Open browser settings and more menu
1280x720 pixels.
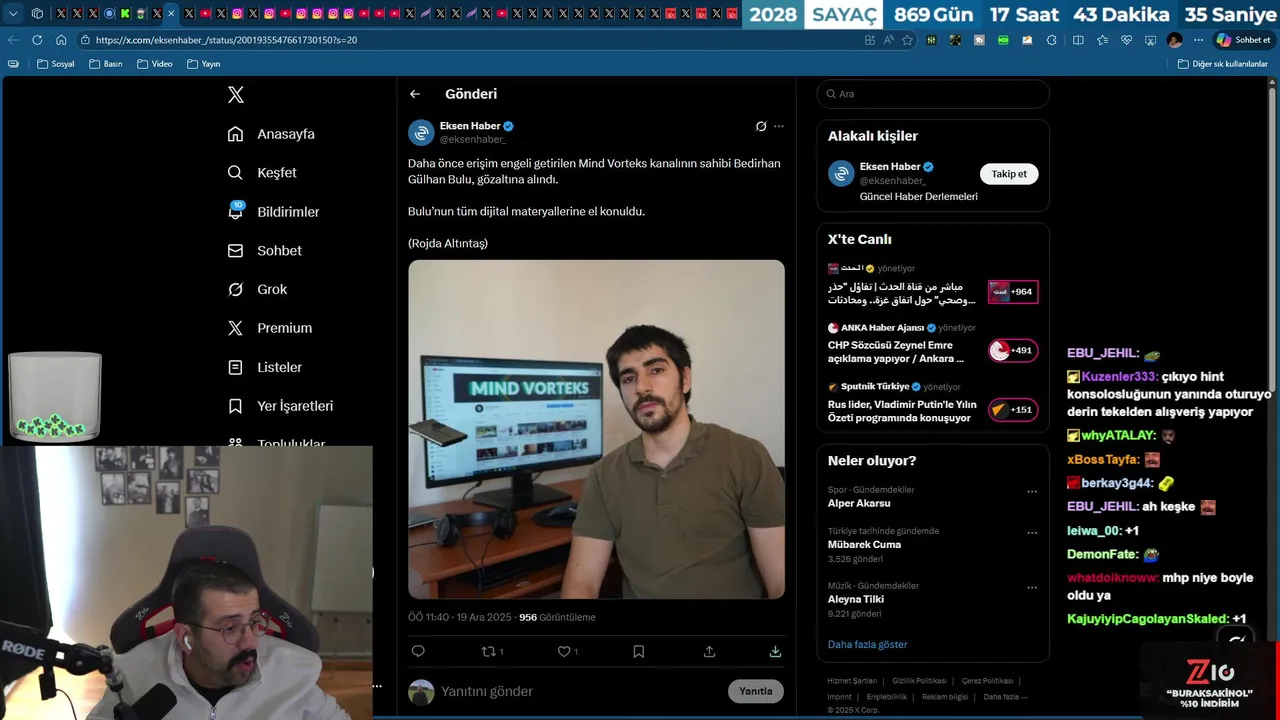click(x=1198, y=40)
